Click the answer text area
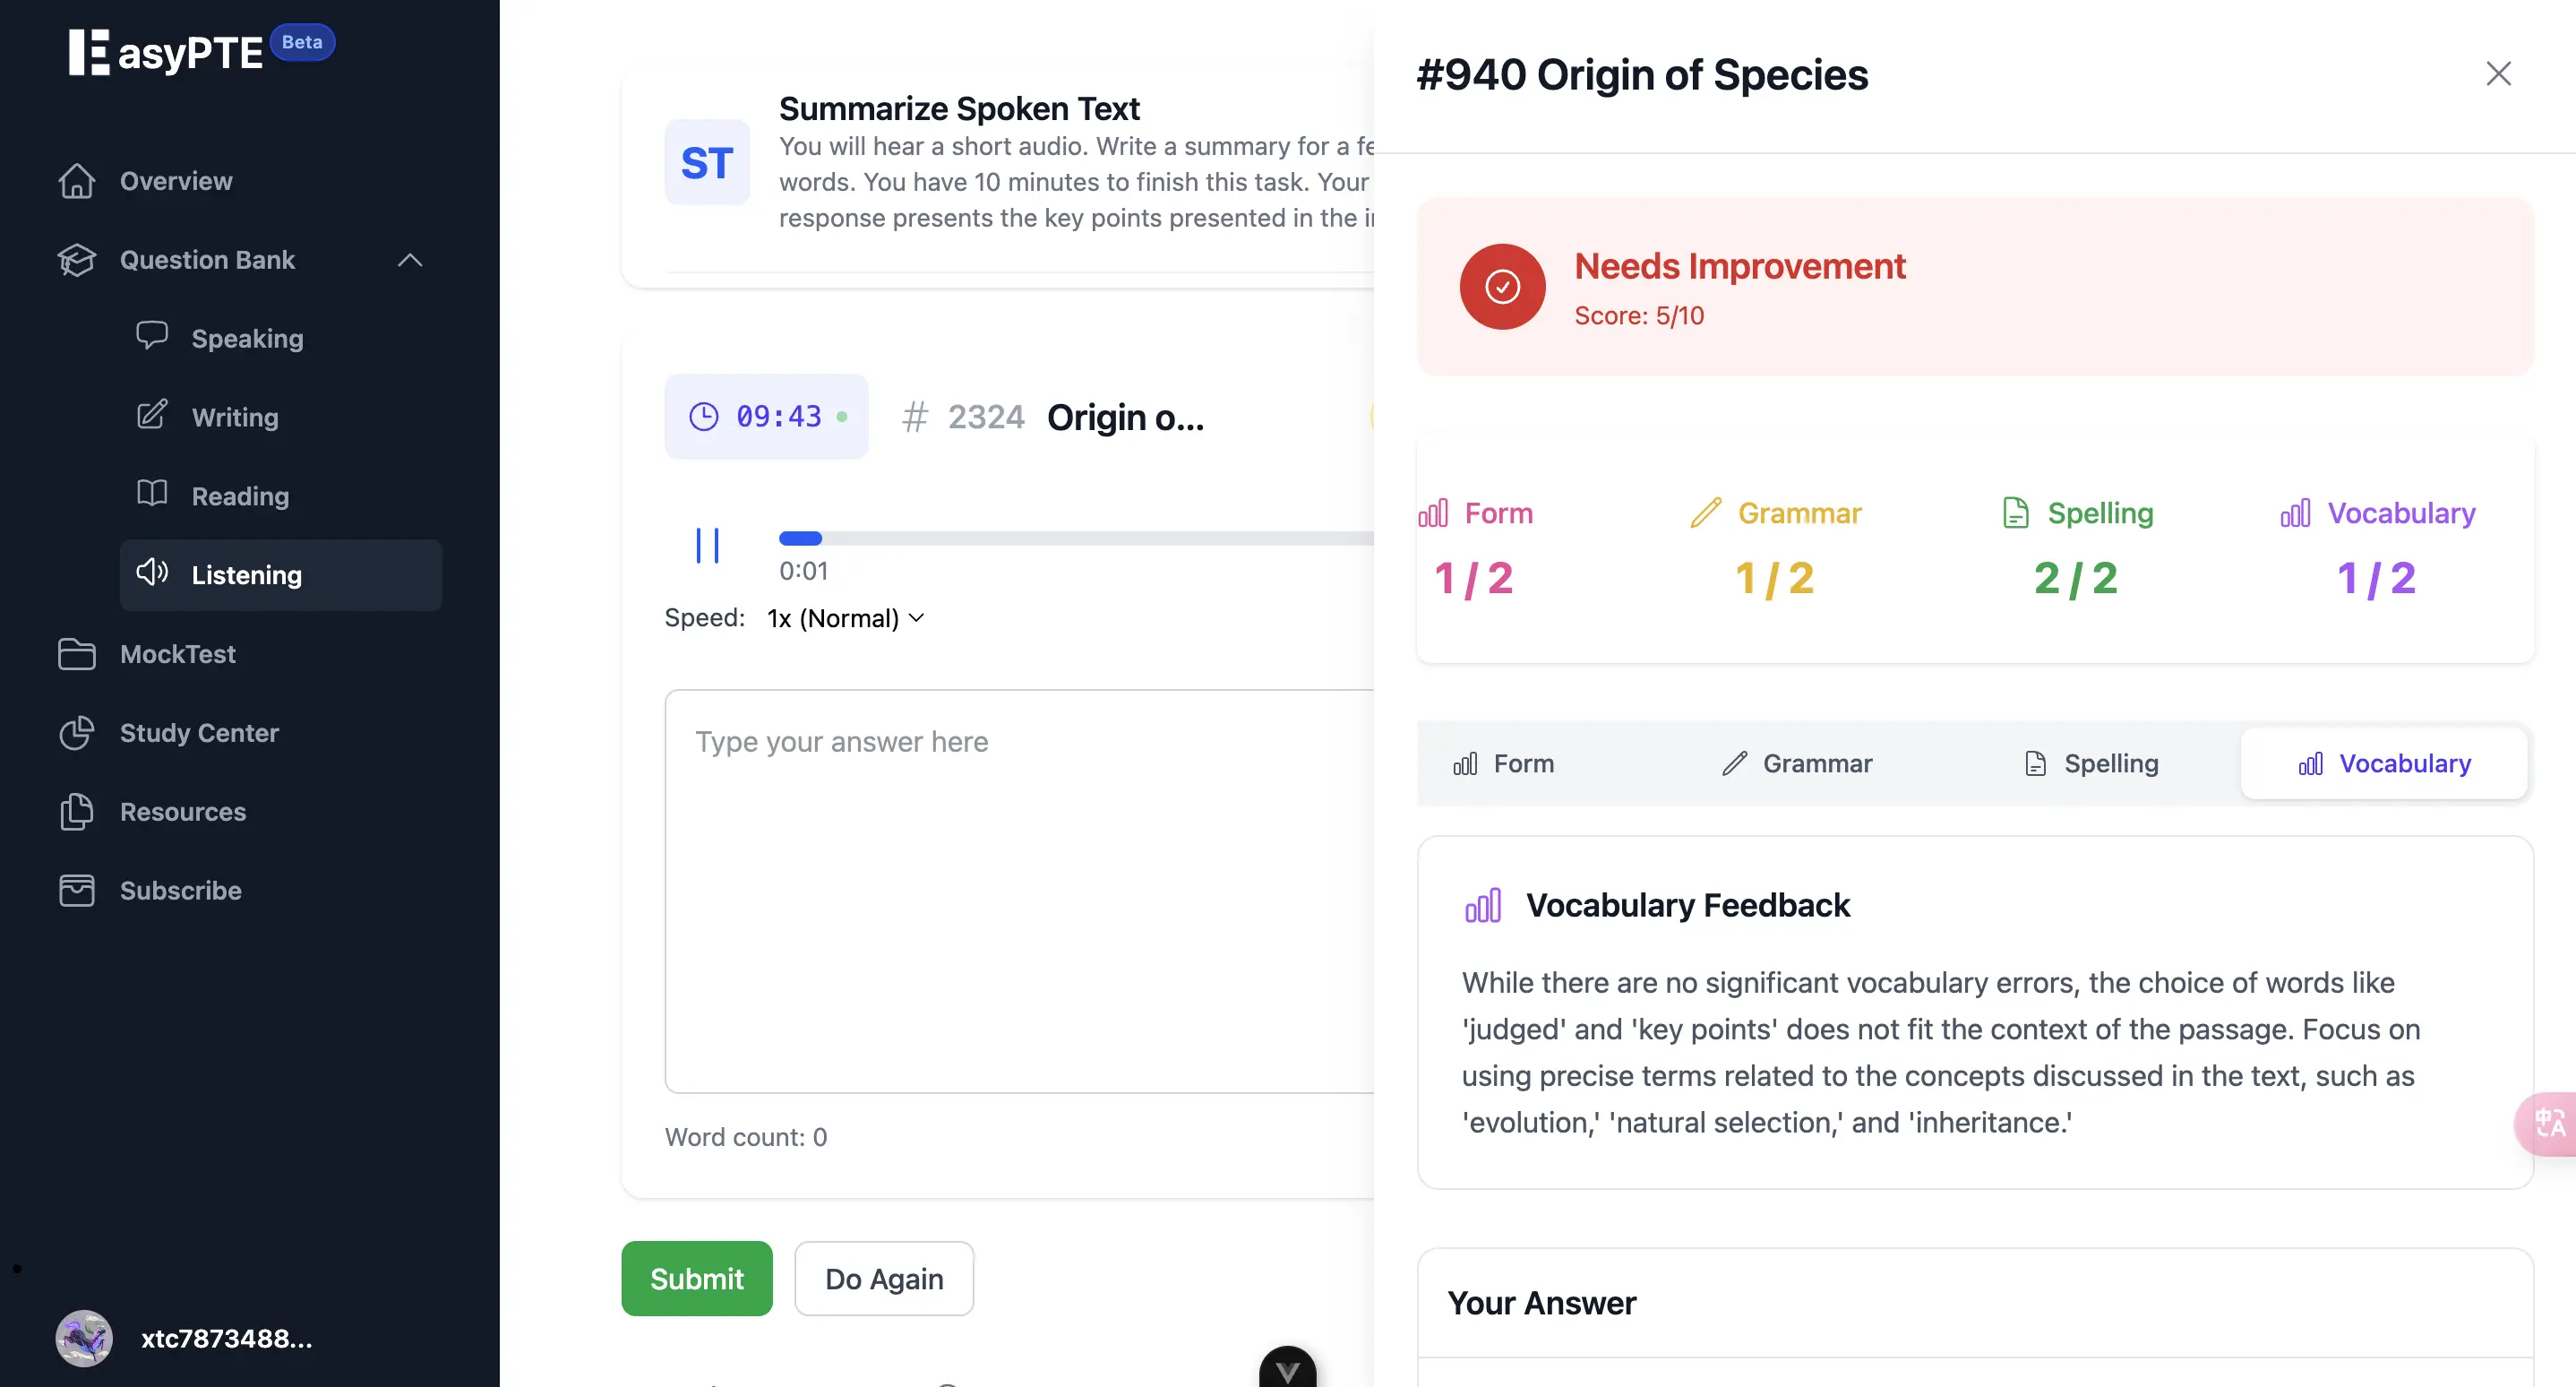Screen dimensions: 2576x1387 pos(1019,891)
